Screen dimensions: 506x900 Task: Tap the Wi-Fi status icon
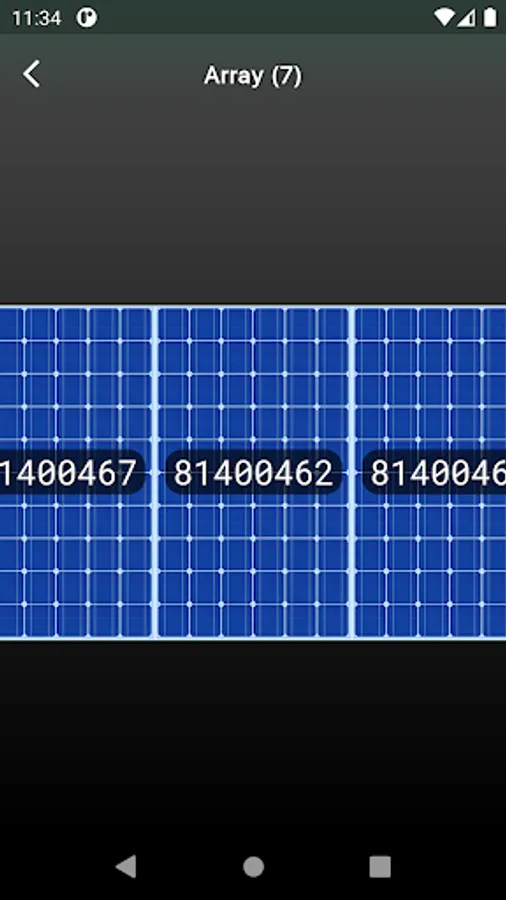pyautogui.click(x=445, y=18)
